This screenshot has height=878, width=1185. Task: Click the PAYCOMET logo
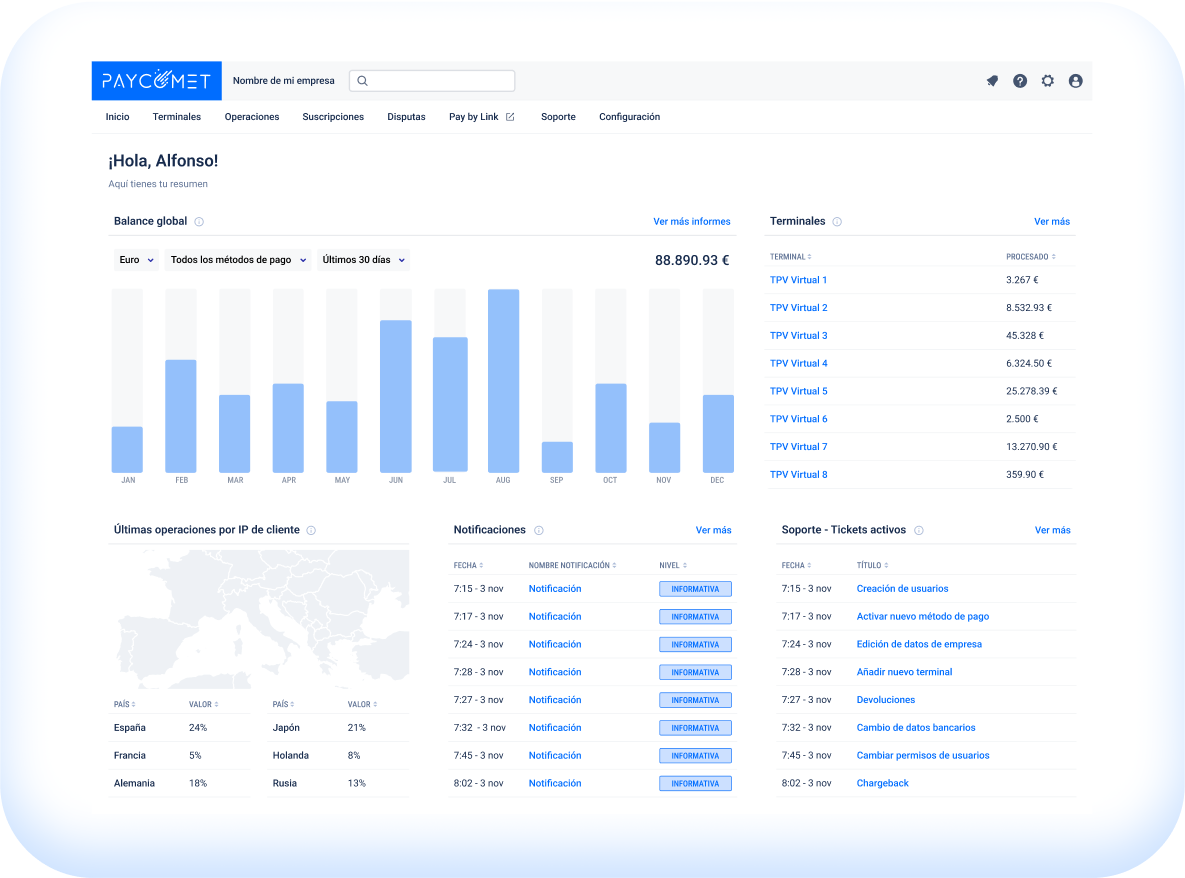tap(156, 81)
